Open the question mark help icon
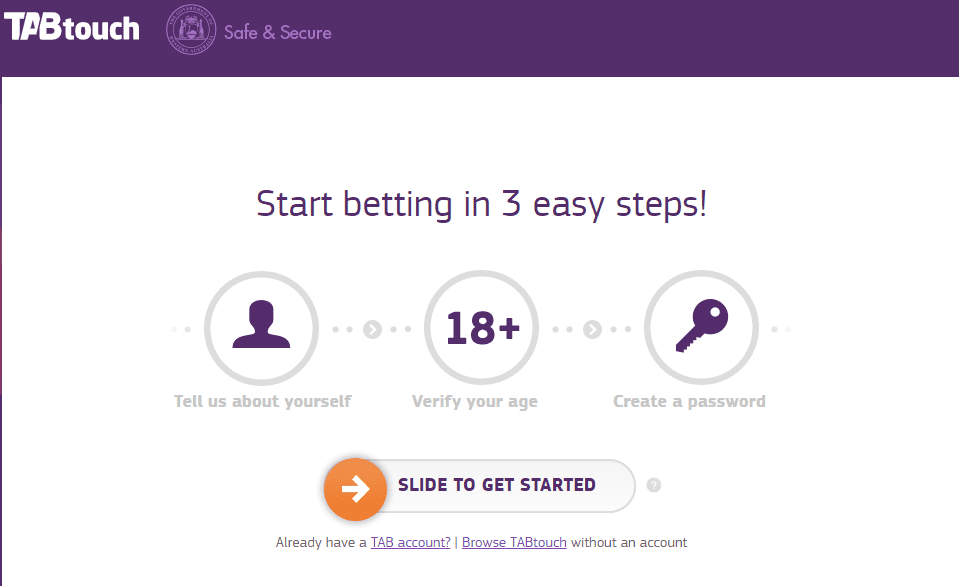959x586 pixels. [x=654, y=484]
